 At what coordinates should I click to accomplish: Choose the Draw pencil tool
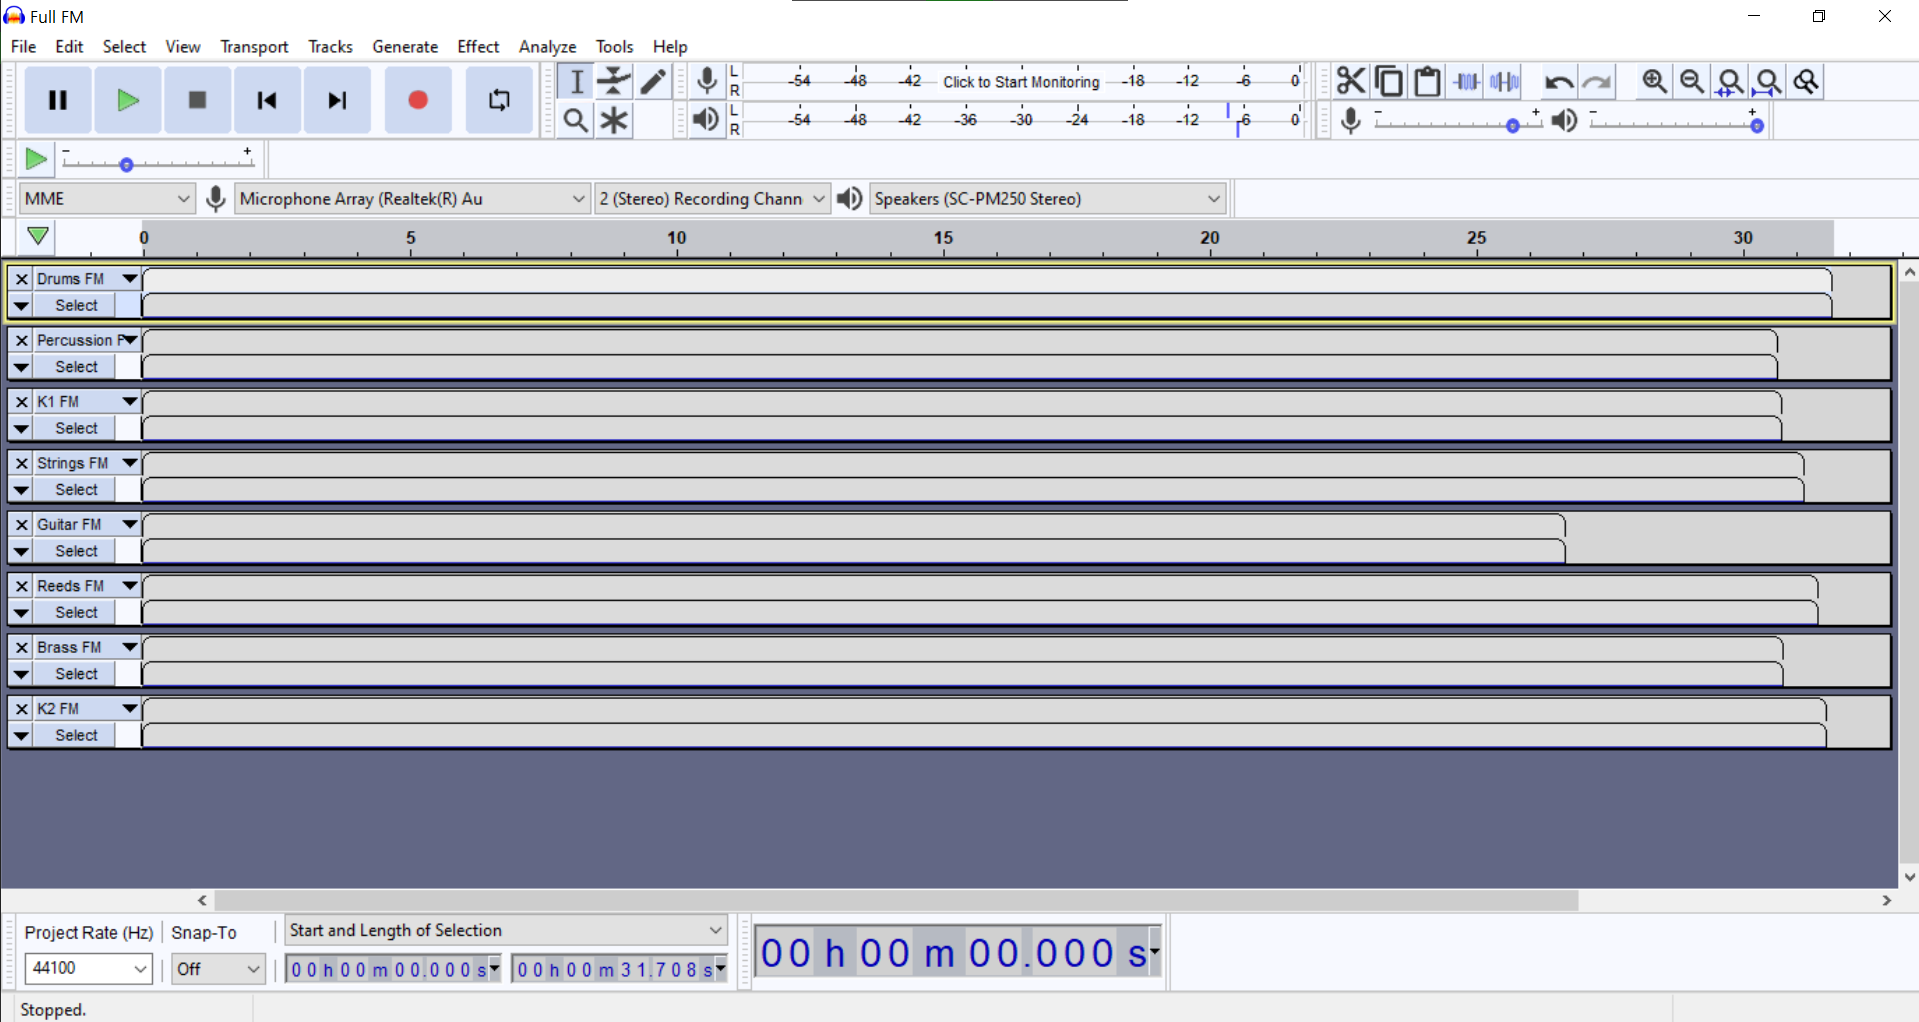point(653,82)
